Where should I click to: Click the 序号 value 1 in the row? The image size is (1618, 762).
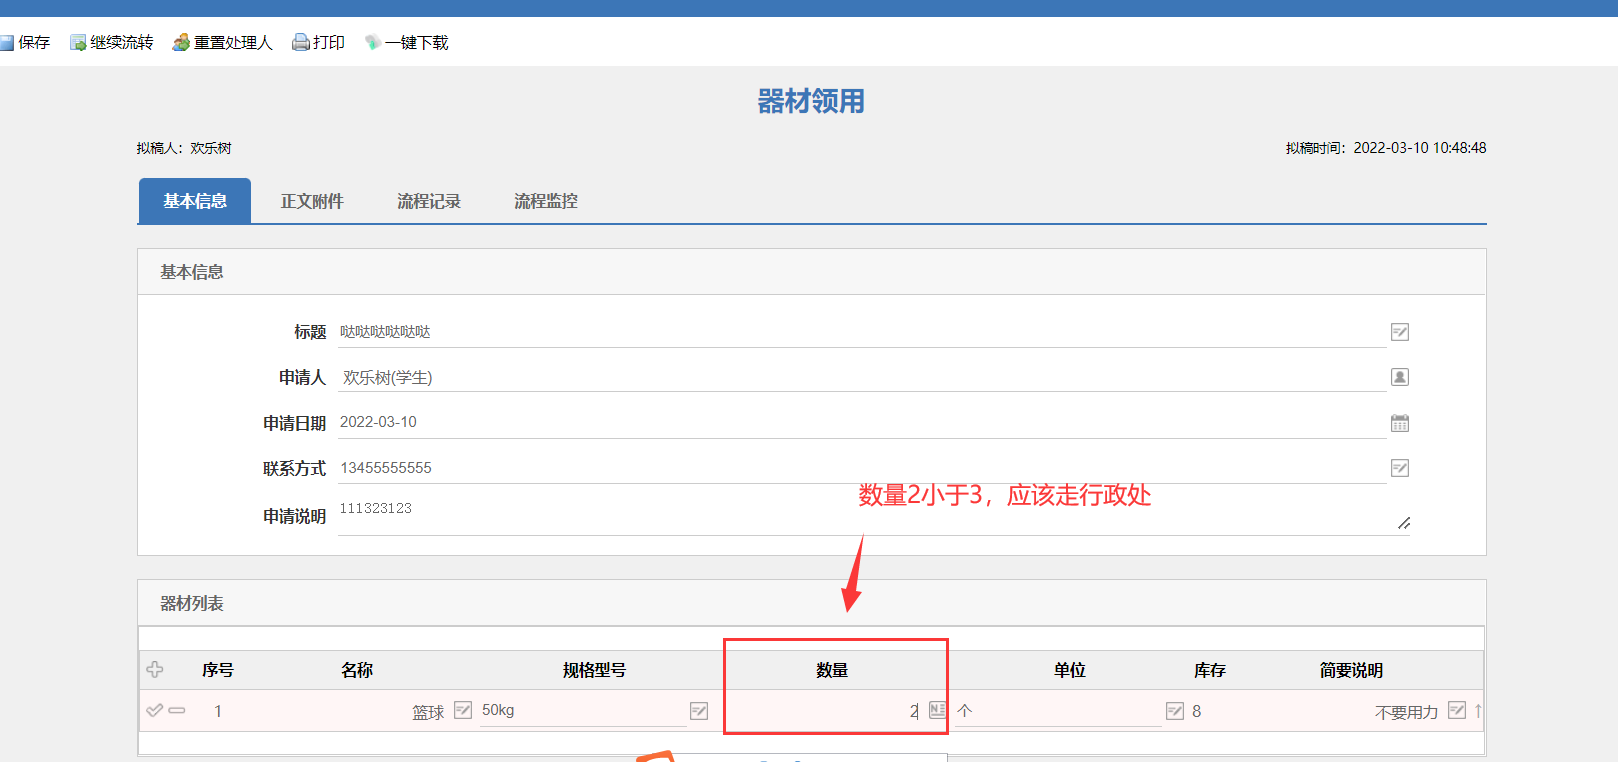click(x=217, y=711)
